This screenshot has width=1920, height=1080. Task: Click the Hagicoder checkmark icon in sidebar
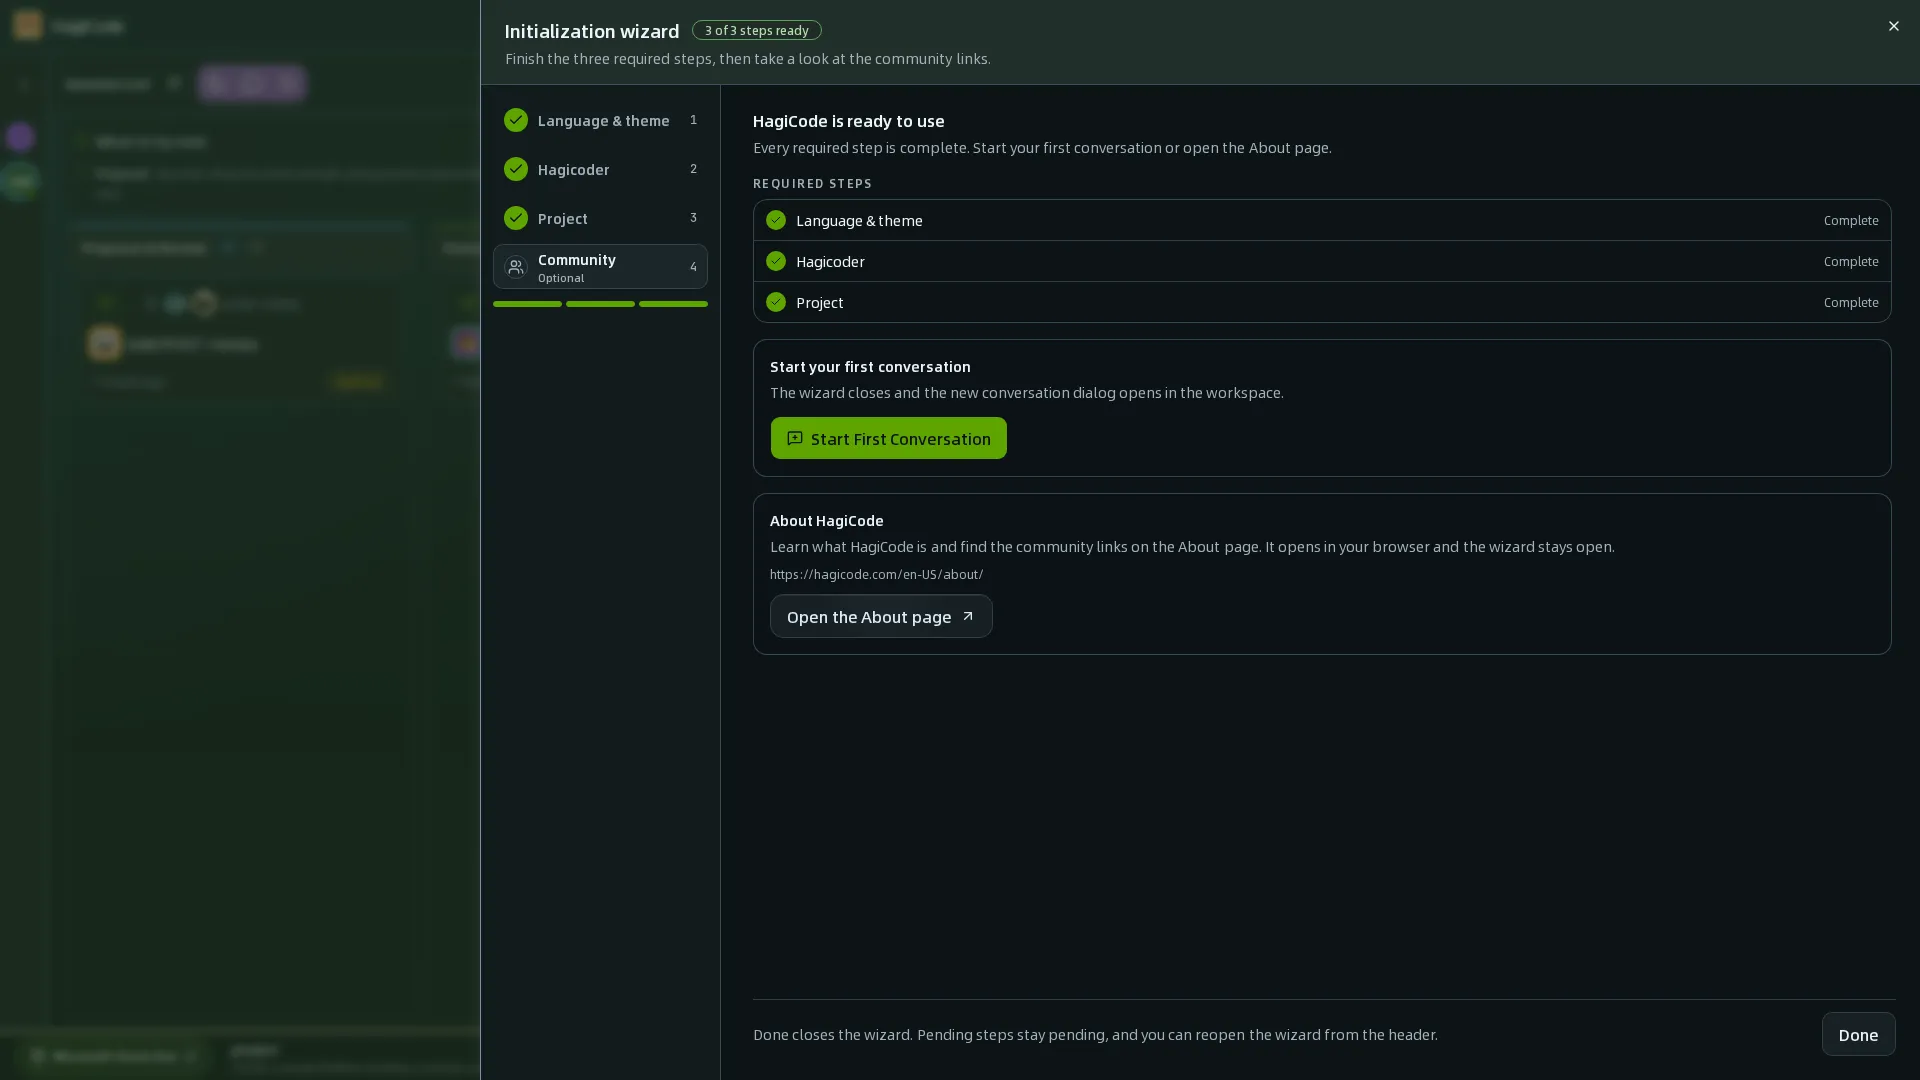516,169
